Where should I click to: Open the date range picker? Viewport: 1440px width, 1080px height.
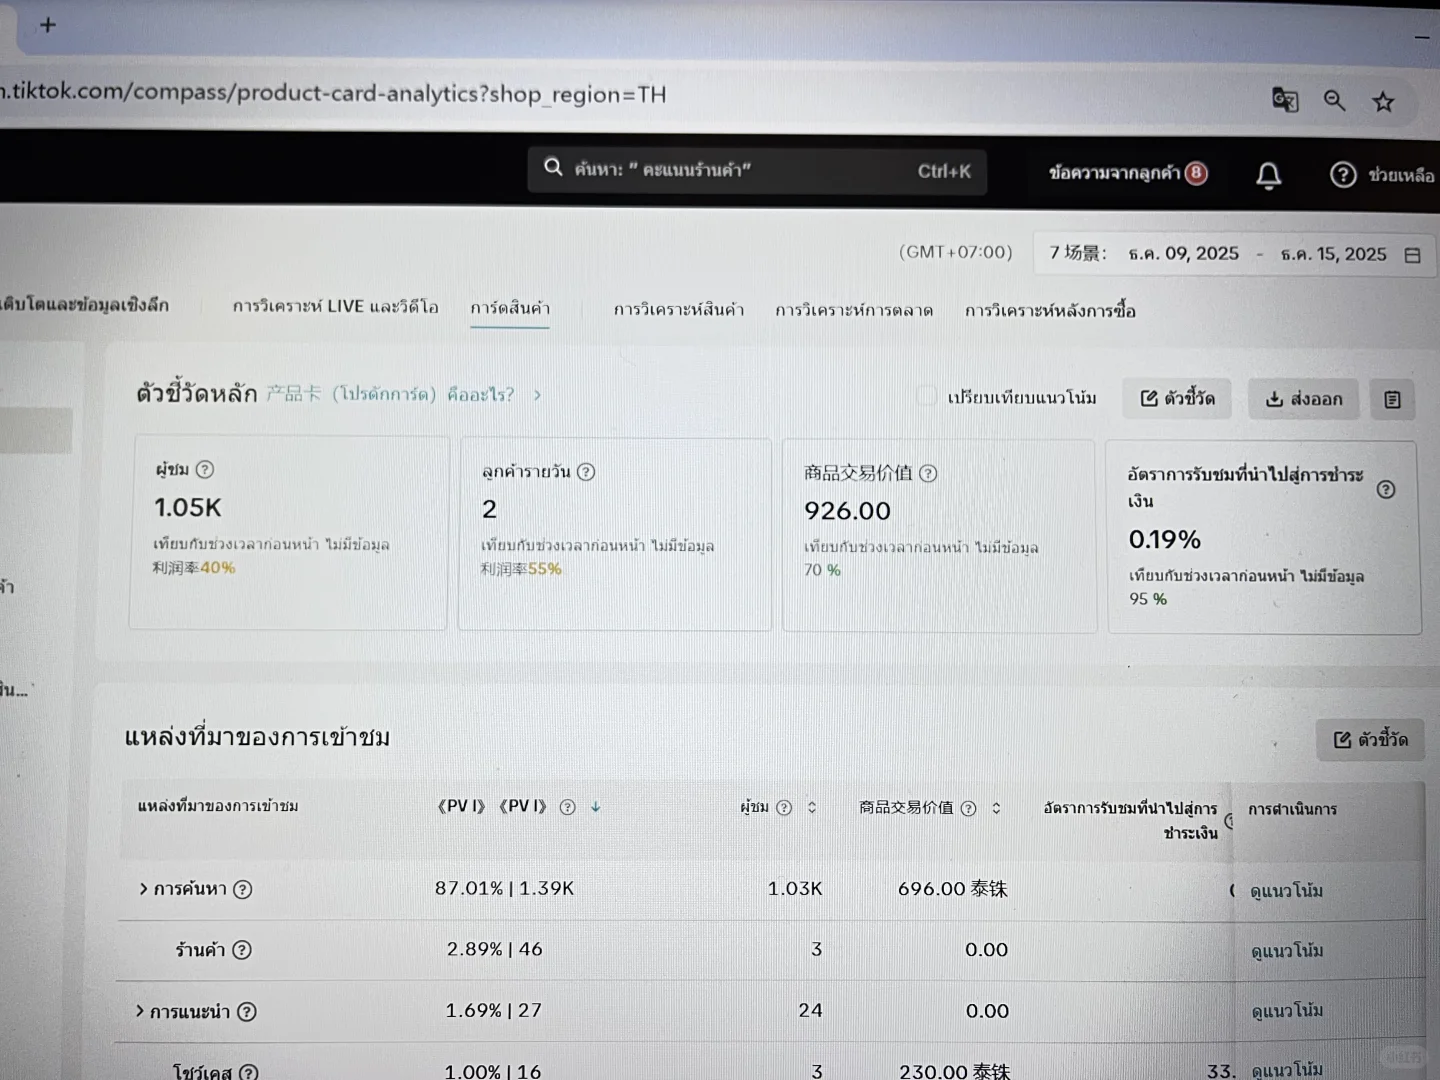pyautogui.click(x=1235, y=254)
